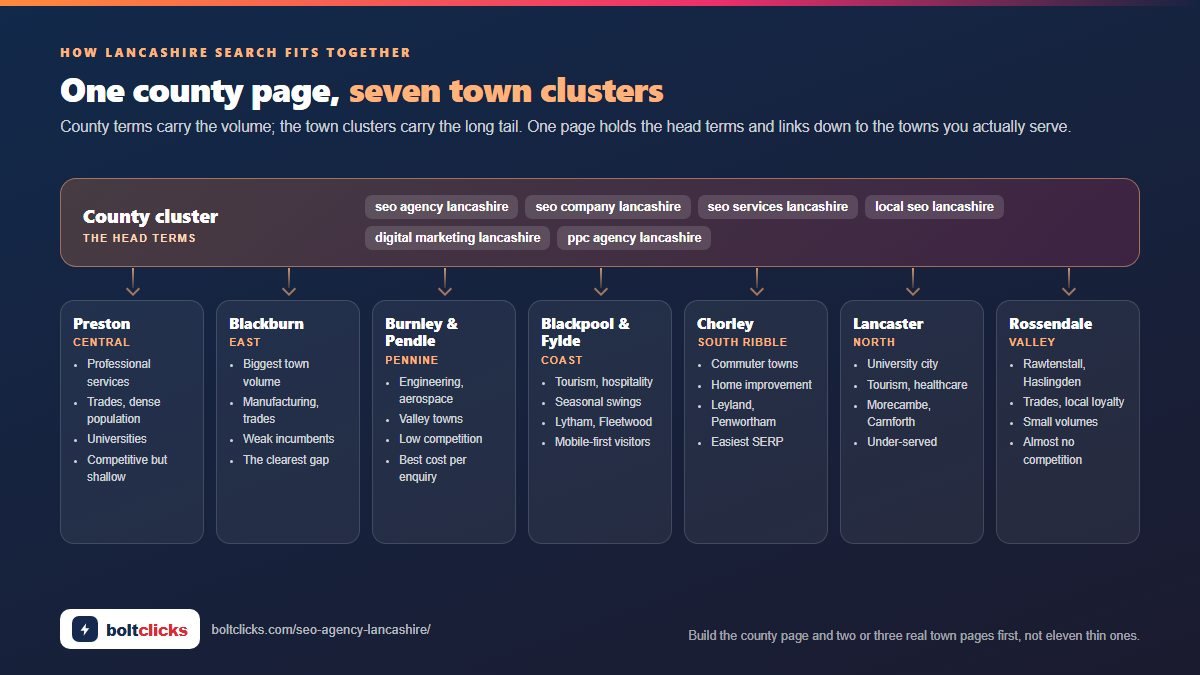This screenshot has height=675, width=1200.
Task: Click 'Mobile-first visitors' bullet
Action: click(602, 442)
